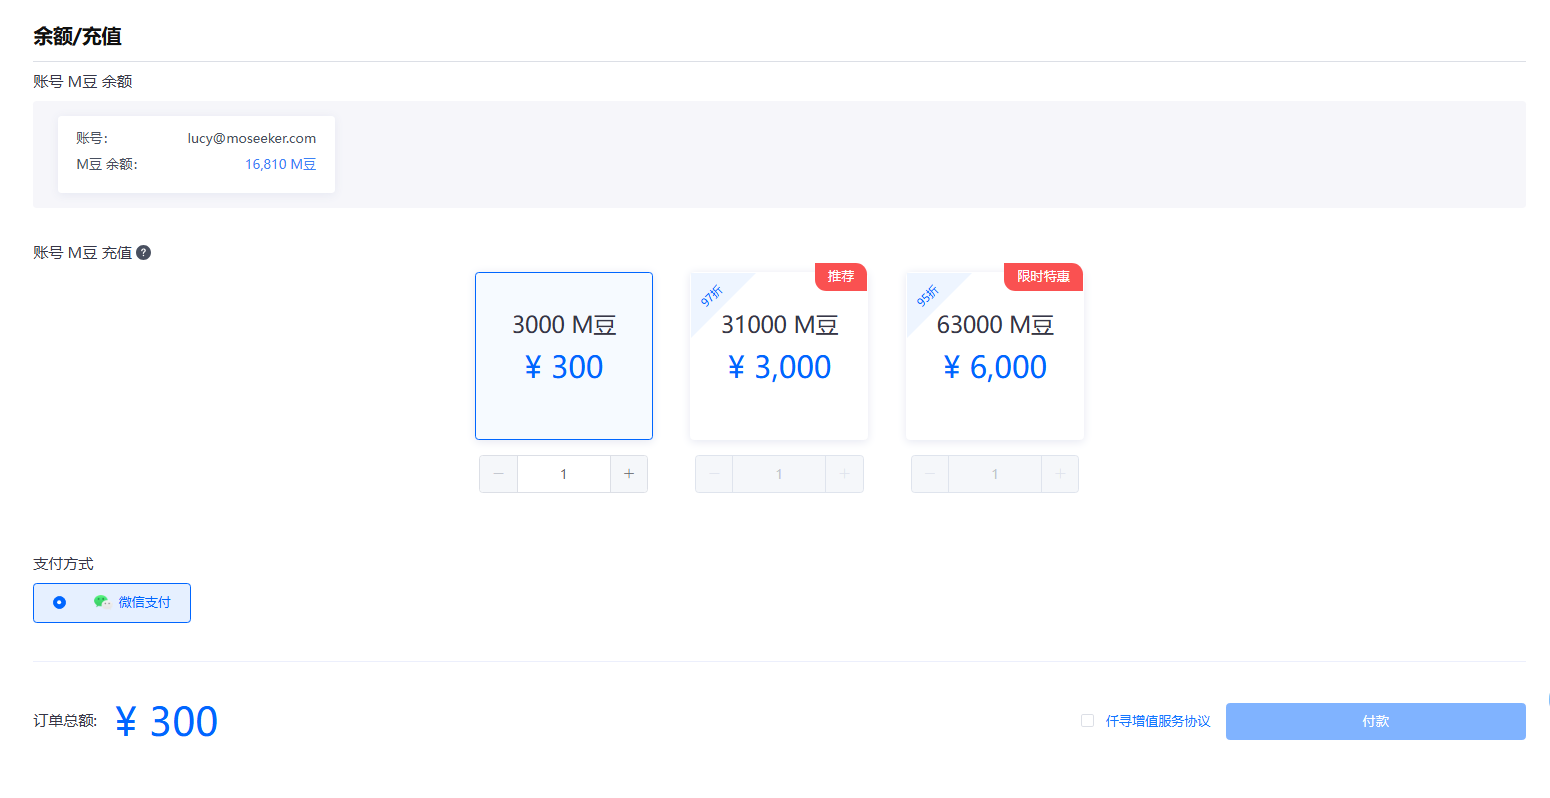Decrease quantity for the 3000 M豆 package
The height and width of the screenshot is (798, 1550).
click(x=498, y=474)
